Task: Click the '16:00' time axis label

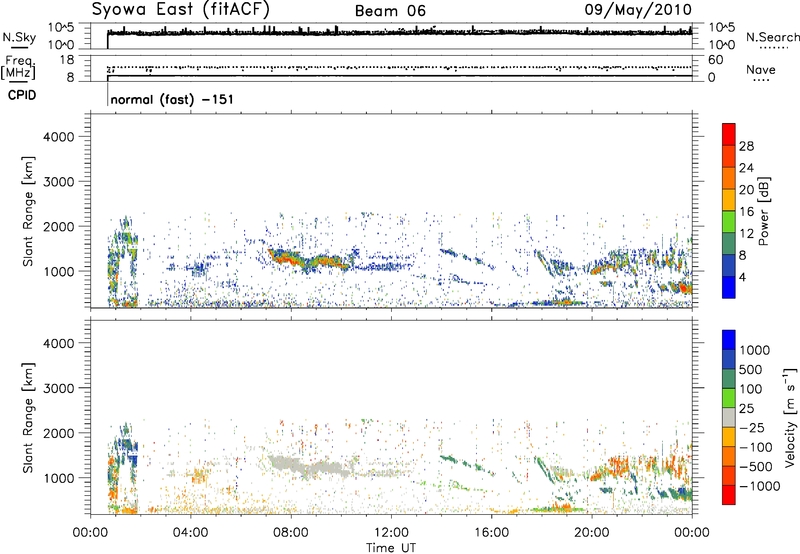Action: coord(491,533)
